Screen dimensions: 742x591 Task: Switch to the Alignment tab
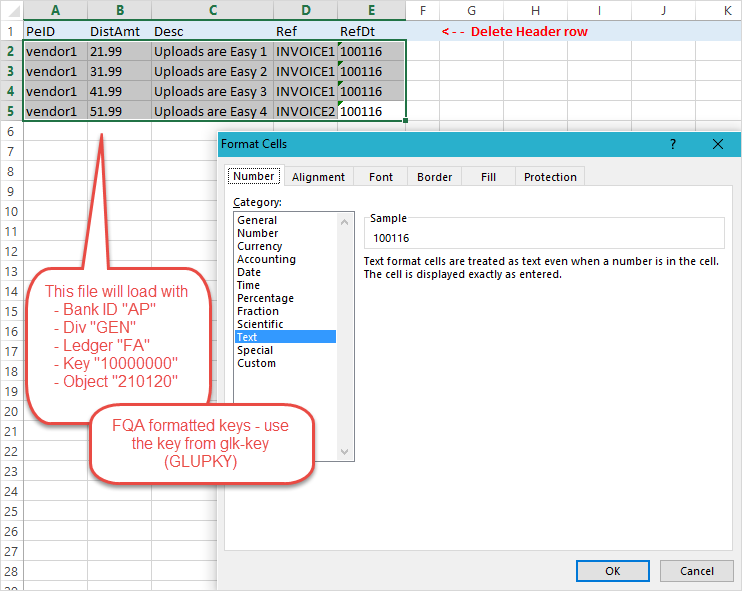tap(318, 177)
